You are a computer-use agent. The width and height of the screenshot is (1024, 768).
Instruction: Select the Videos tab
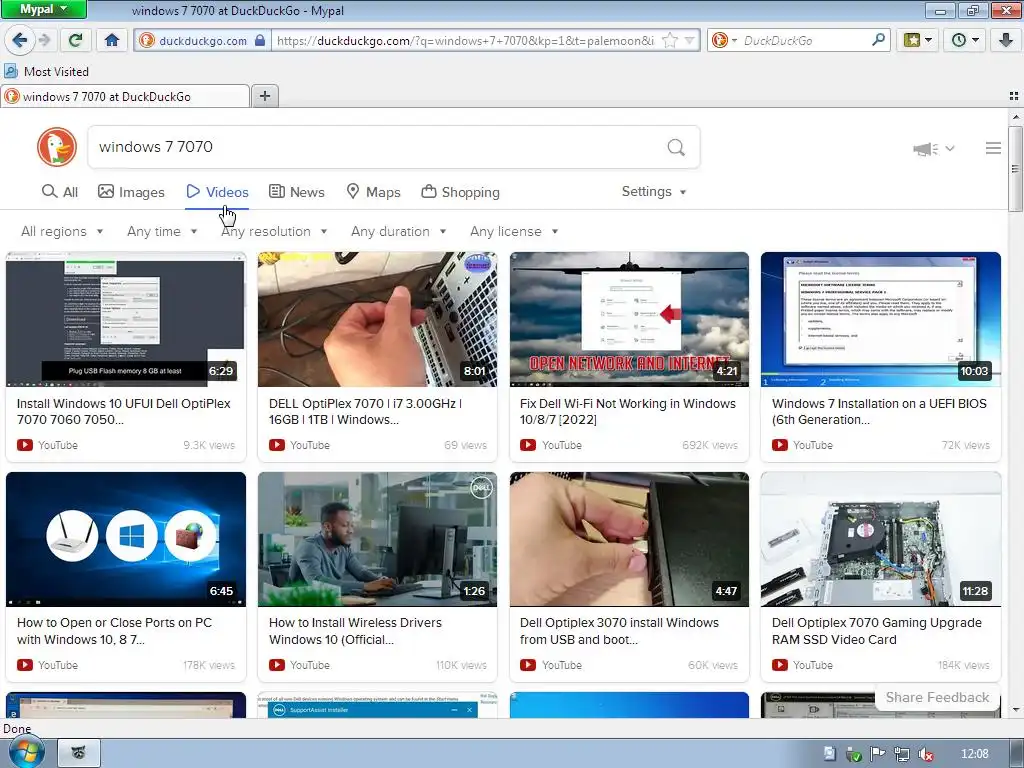pos(217,192)
